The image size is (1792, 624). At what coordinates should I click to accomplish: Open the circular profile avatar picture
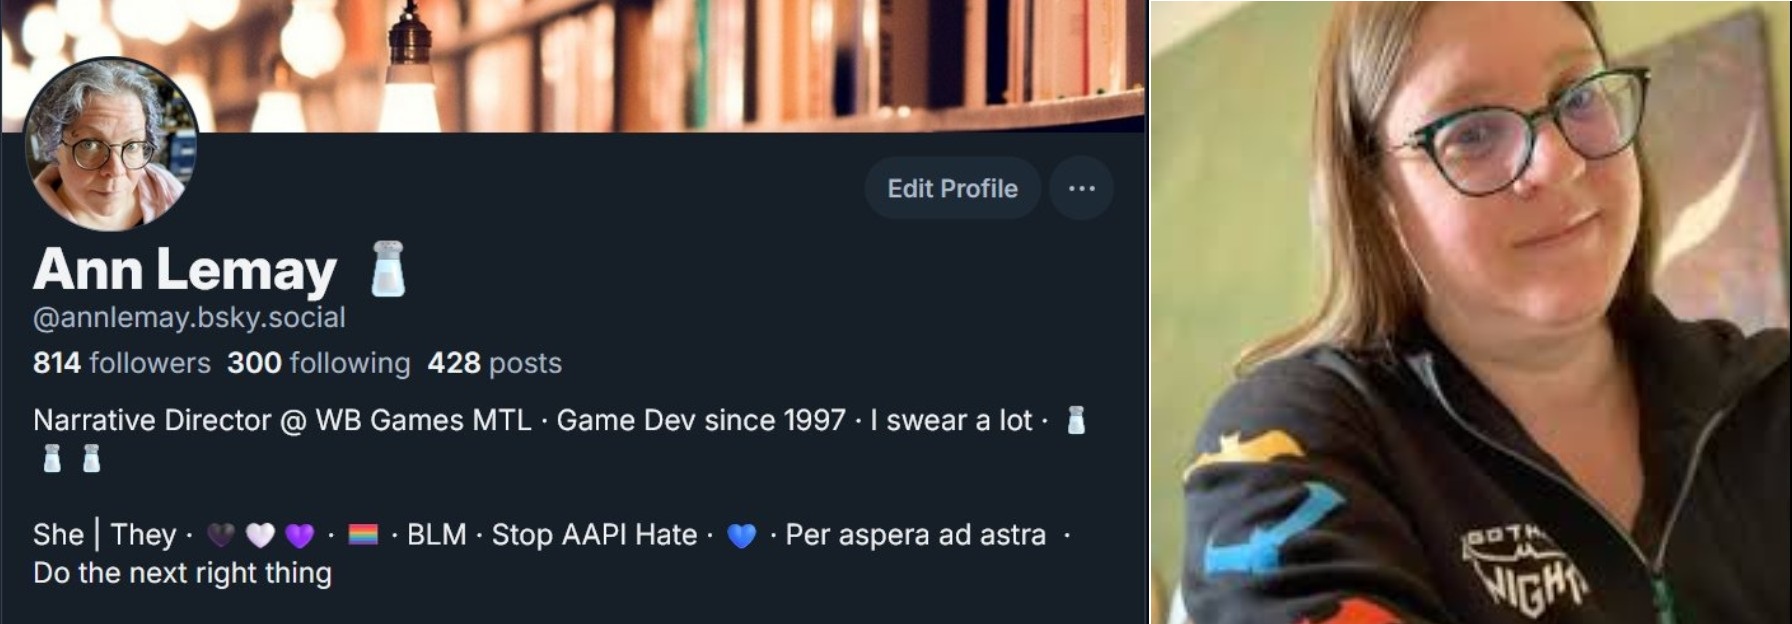(x=111, y=144)
